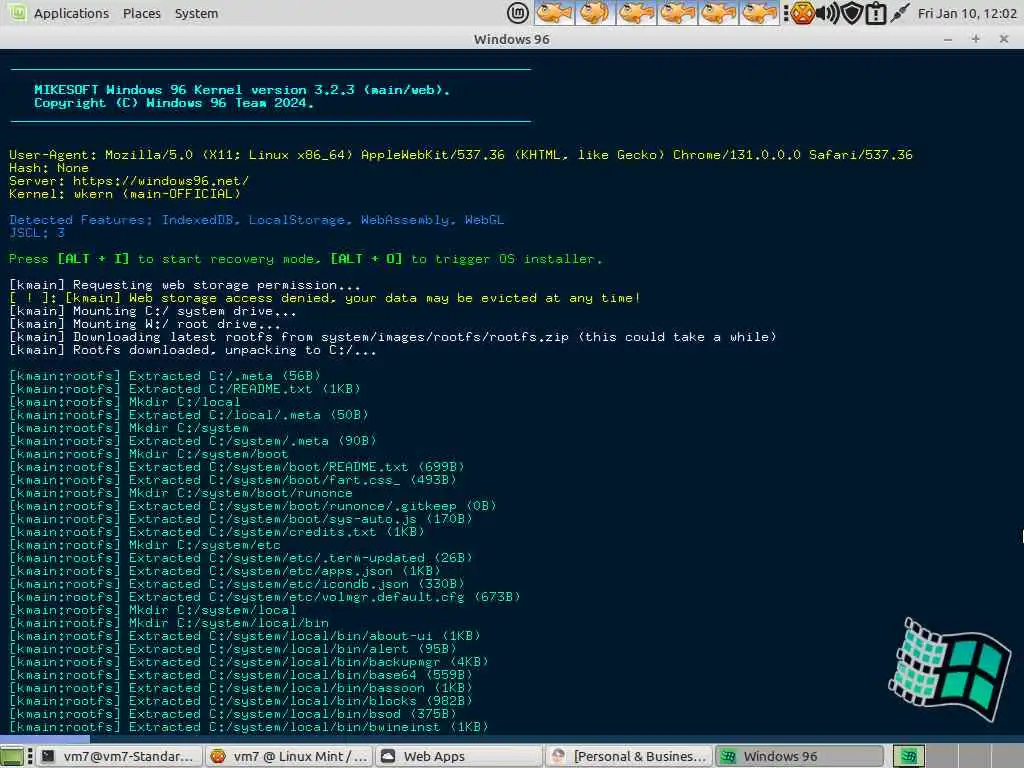Switch to vm7 @ Linux Mint browser task
The height and width of the screenshot is (768, 1024).
pyautogui.click(x=289, y=756)
